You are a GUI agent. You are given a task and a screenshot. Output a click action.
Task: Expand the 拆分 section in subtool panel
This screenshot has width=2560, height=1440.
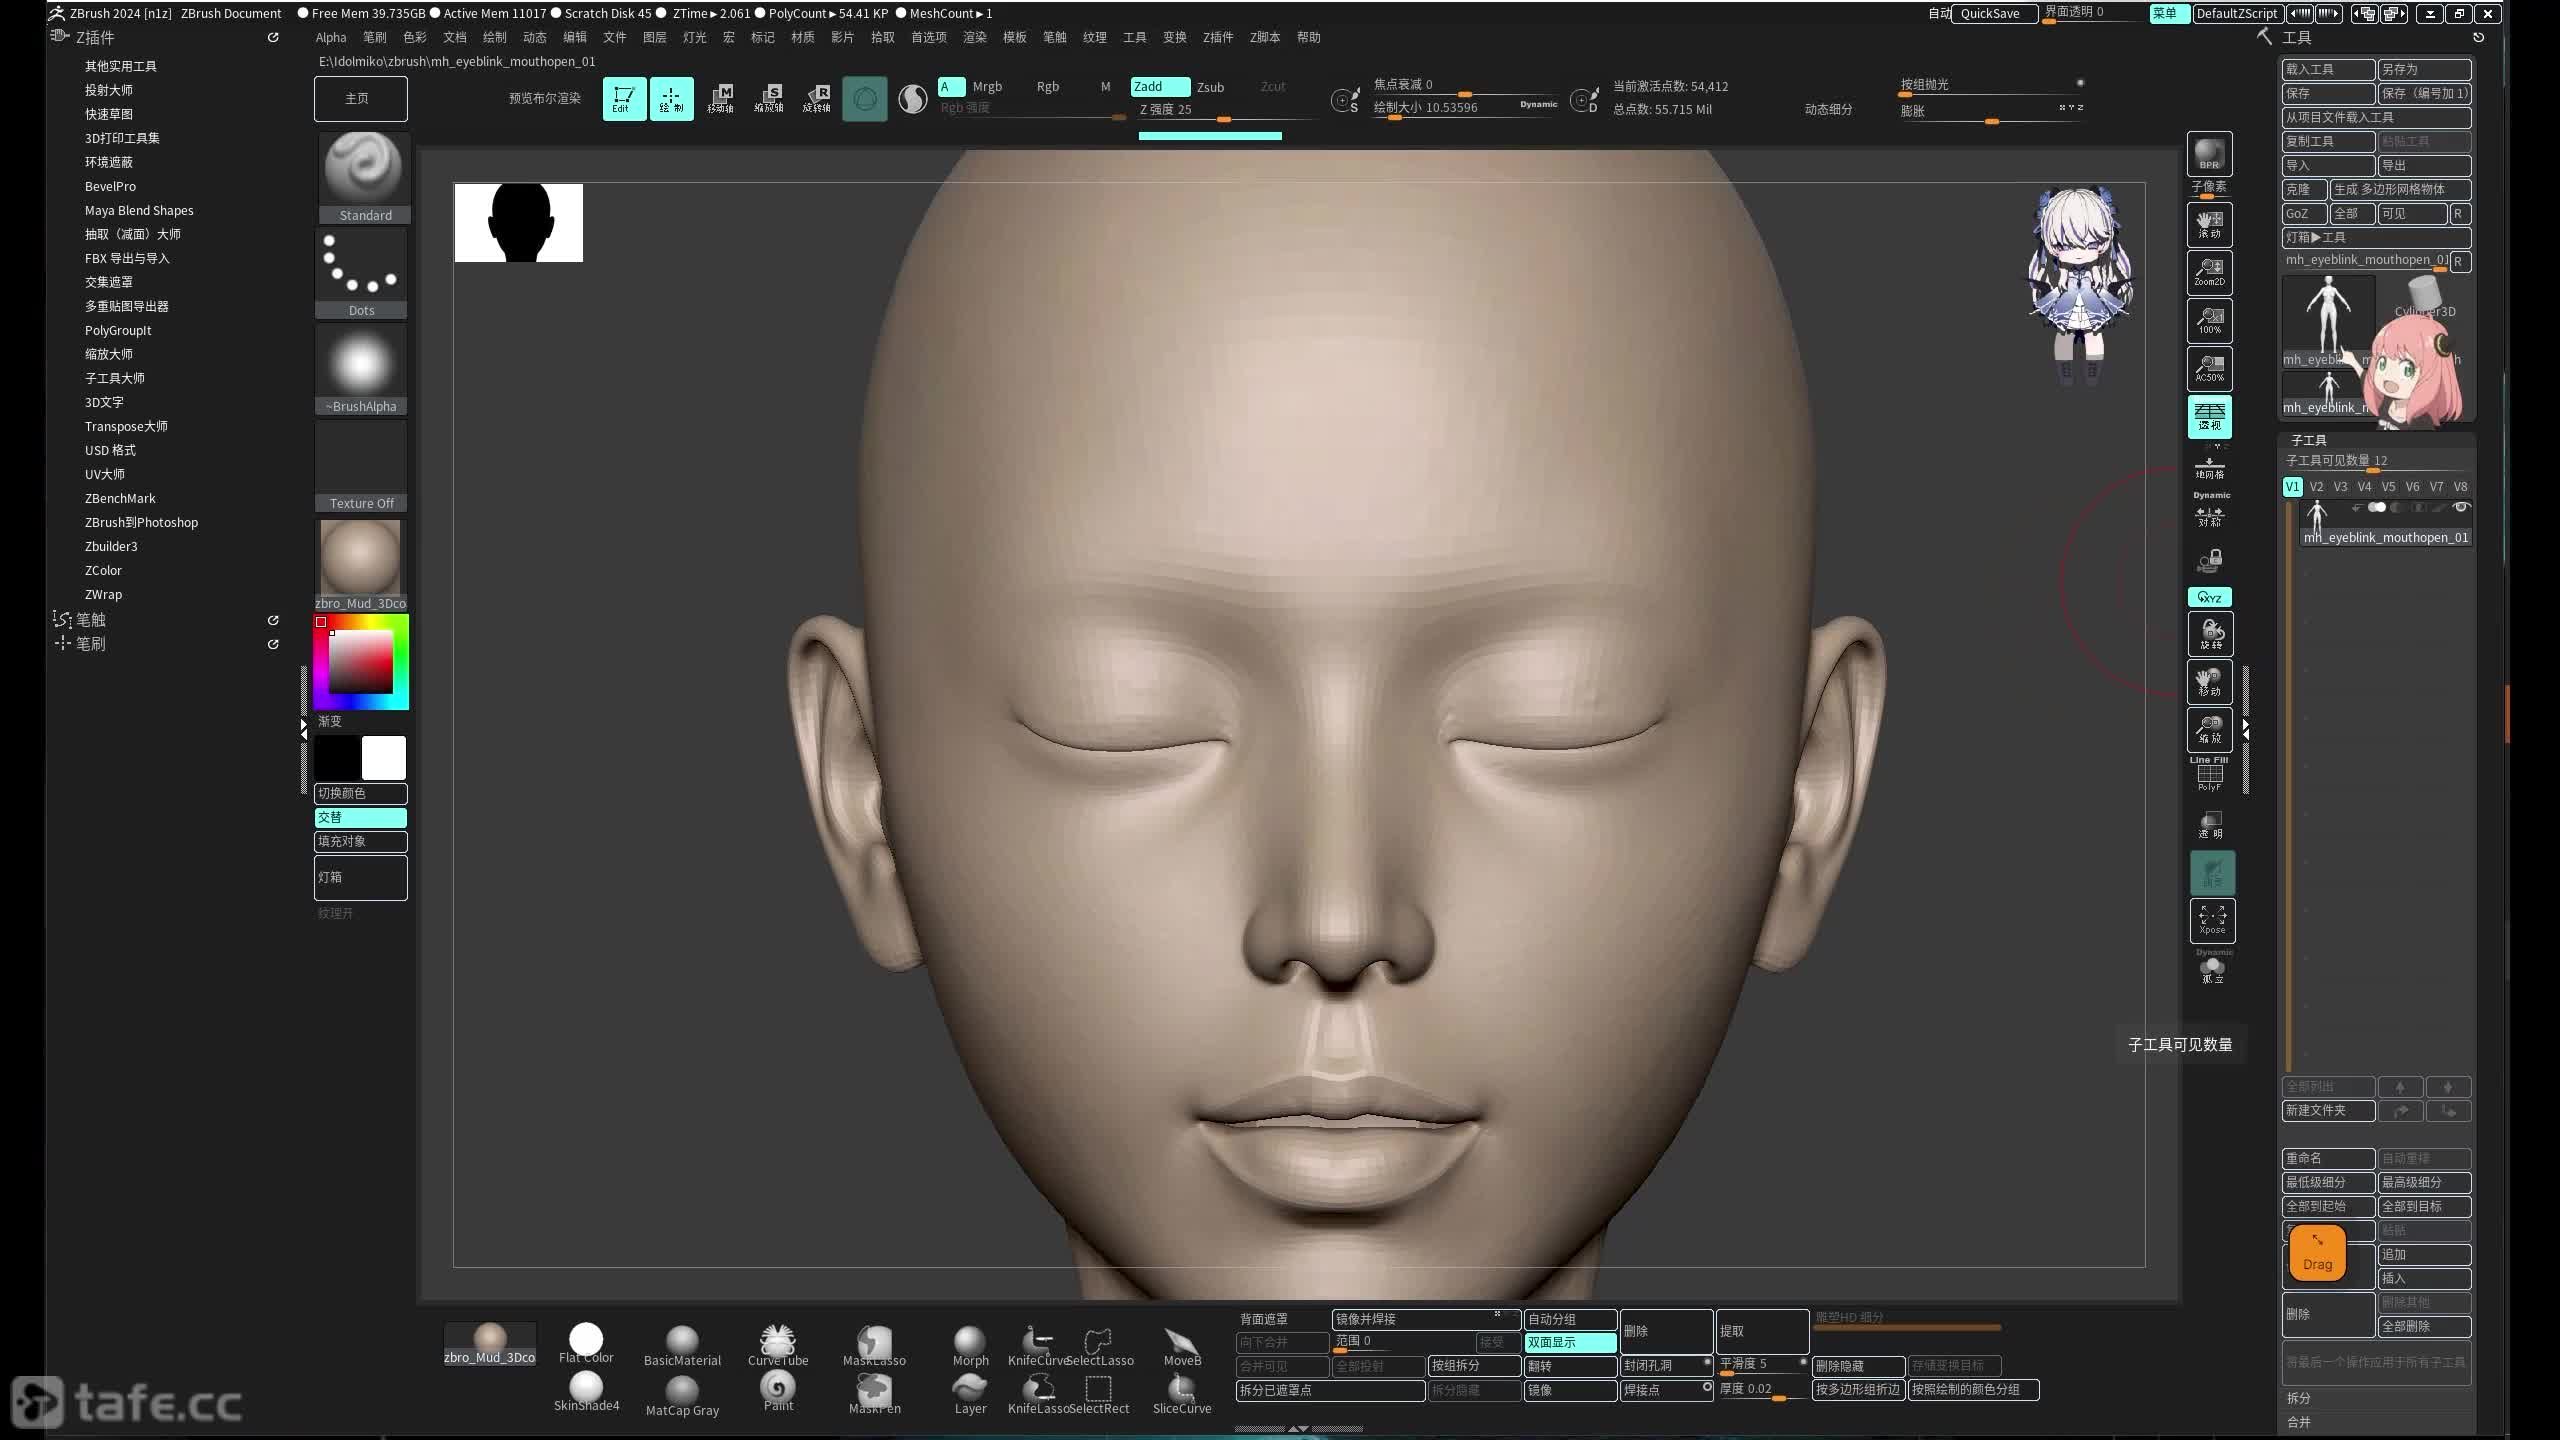(x=2299, y=1398)
